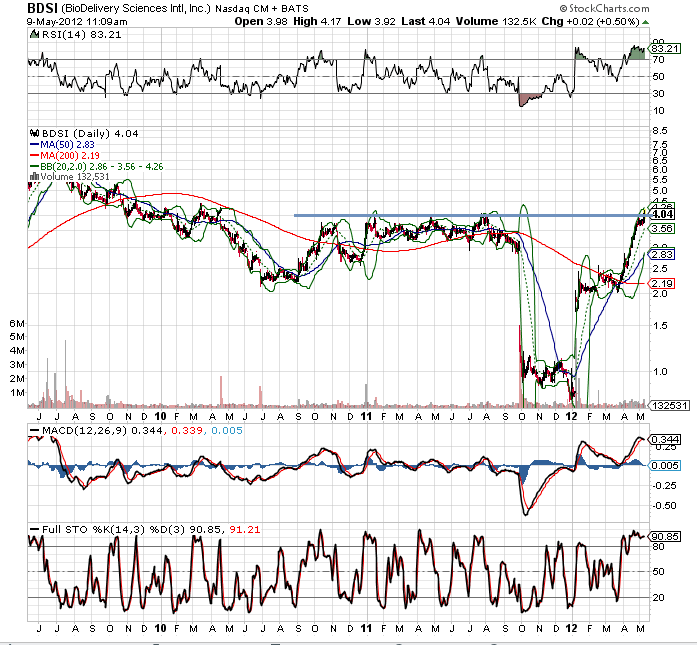Click the Chg +0.02 (+0.50%) value
The height and width of the screenshot is (645, 697).
click(590, 21)
